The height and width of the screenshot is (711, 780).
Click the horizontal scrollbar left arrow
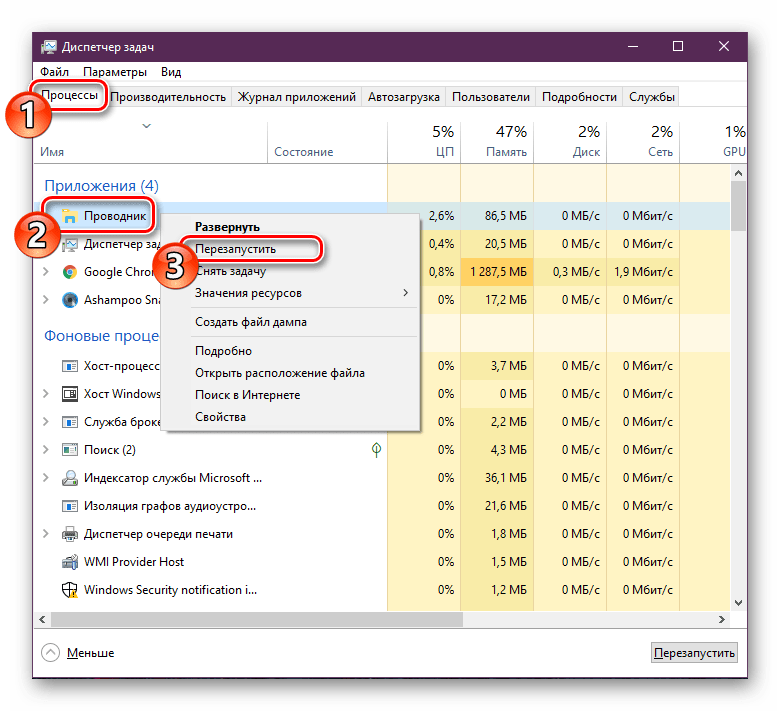pyautogui.click(x=42, y=619)
